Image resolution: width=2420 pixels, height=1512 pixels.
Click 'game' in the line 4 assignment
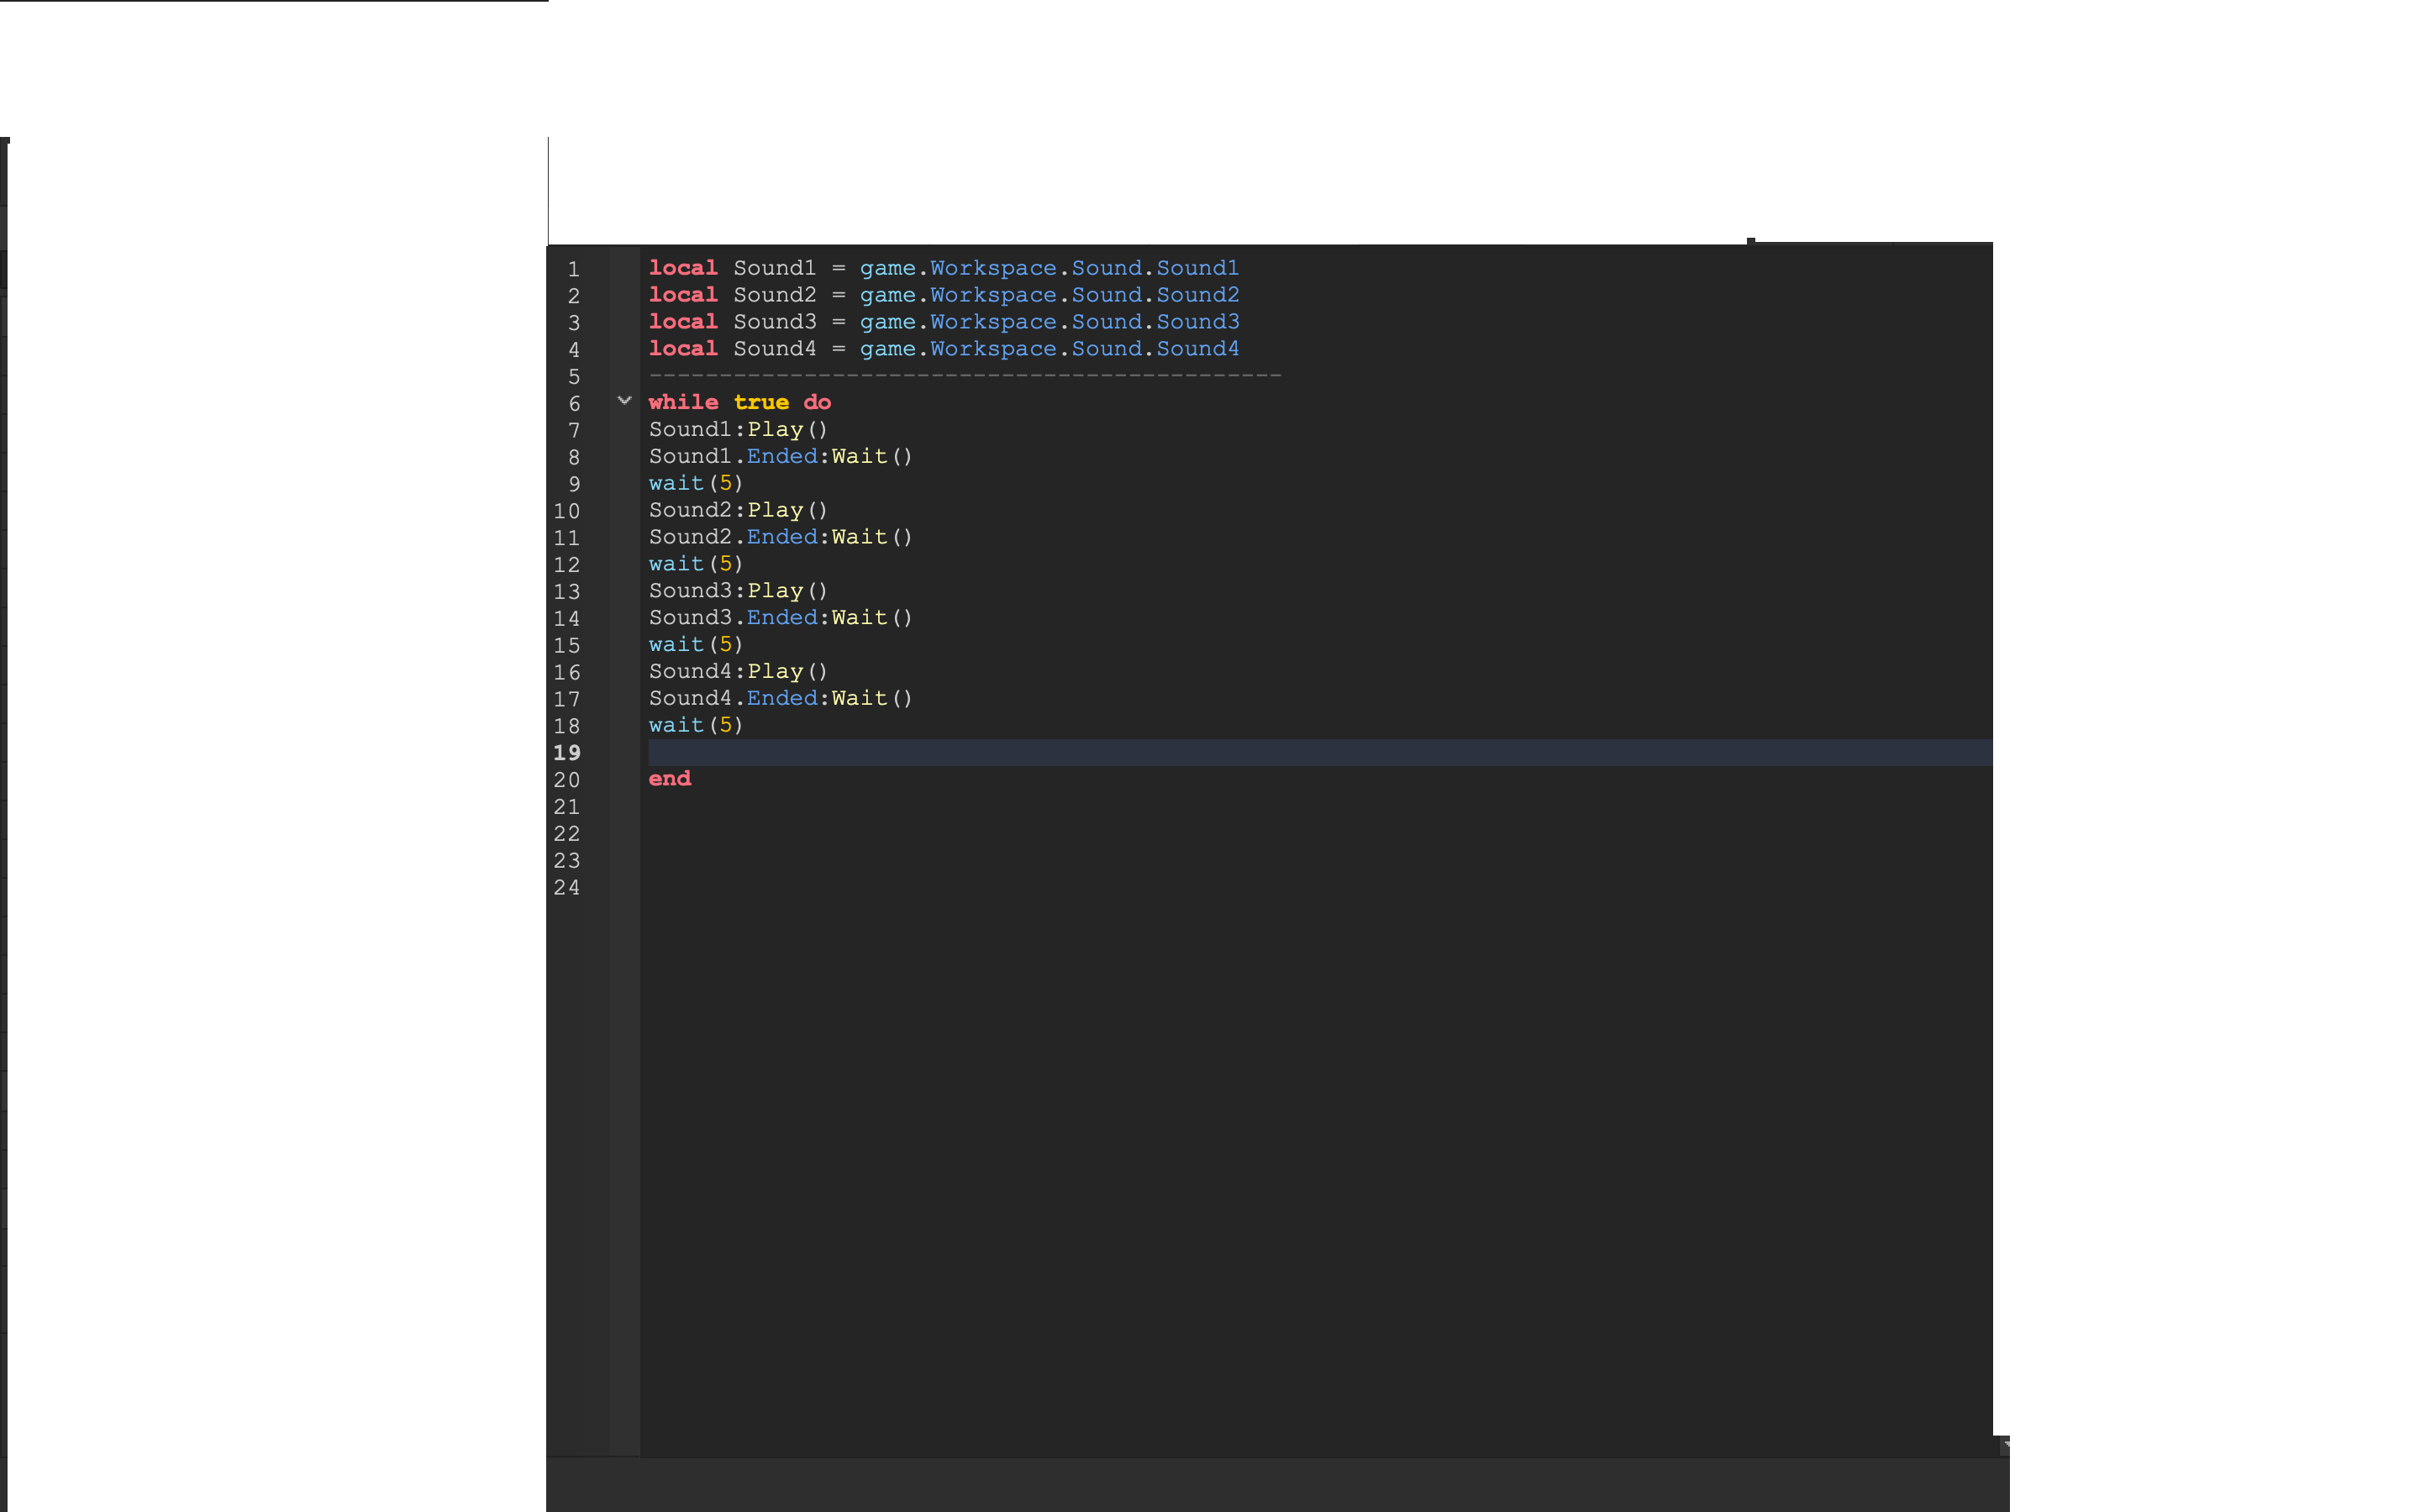click(x=887, y=349)
